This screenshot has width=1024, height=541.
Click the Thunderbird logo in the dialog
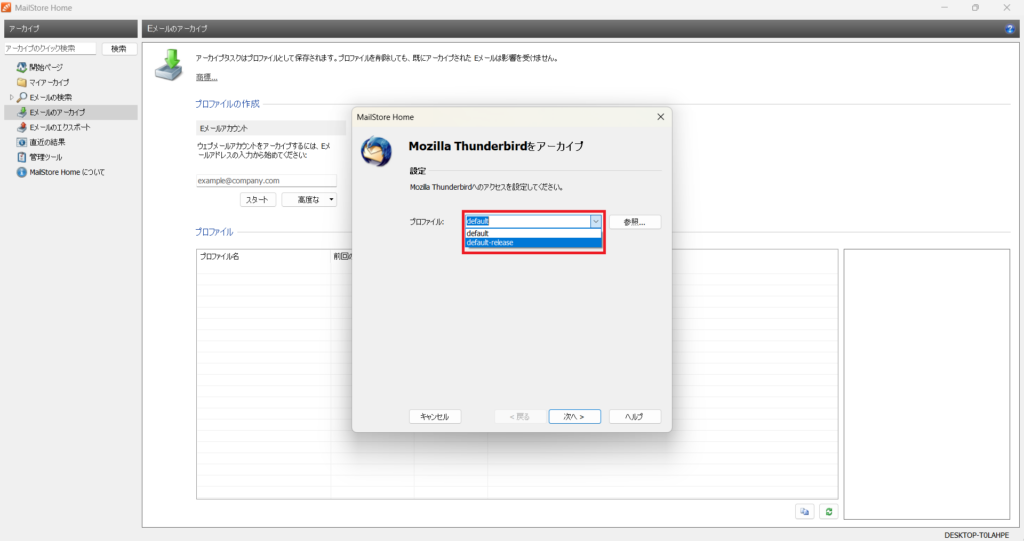[376, 152]
